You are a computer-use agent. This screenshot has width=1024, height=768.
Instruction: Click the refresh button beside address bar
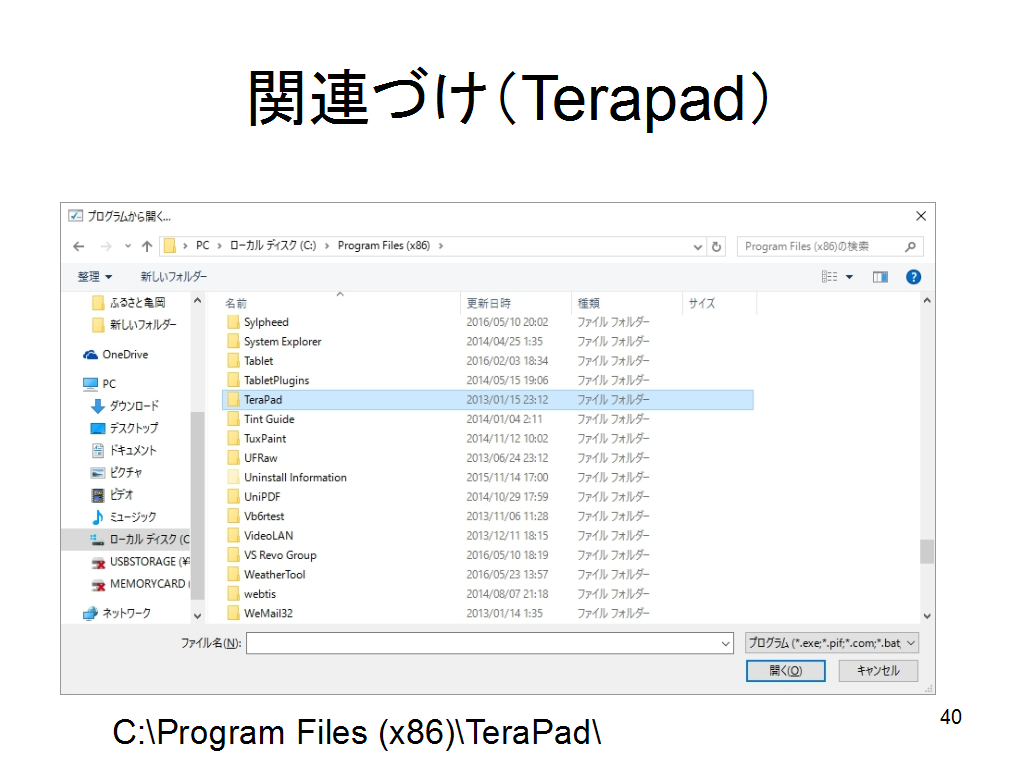(717, 246)
